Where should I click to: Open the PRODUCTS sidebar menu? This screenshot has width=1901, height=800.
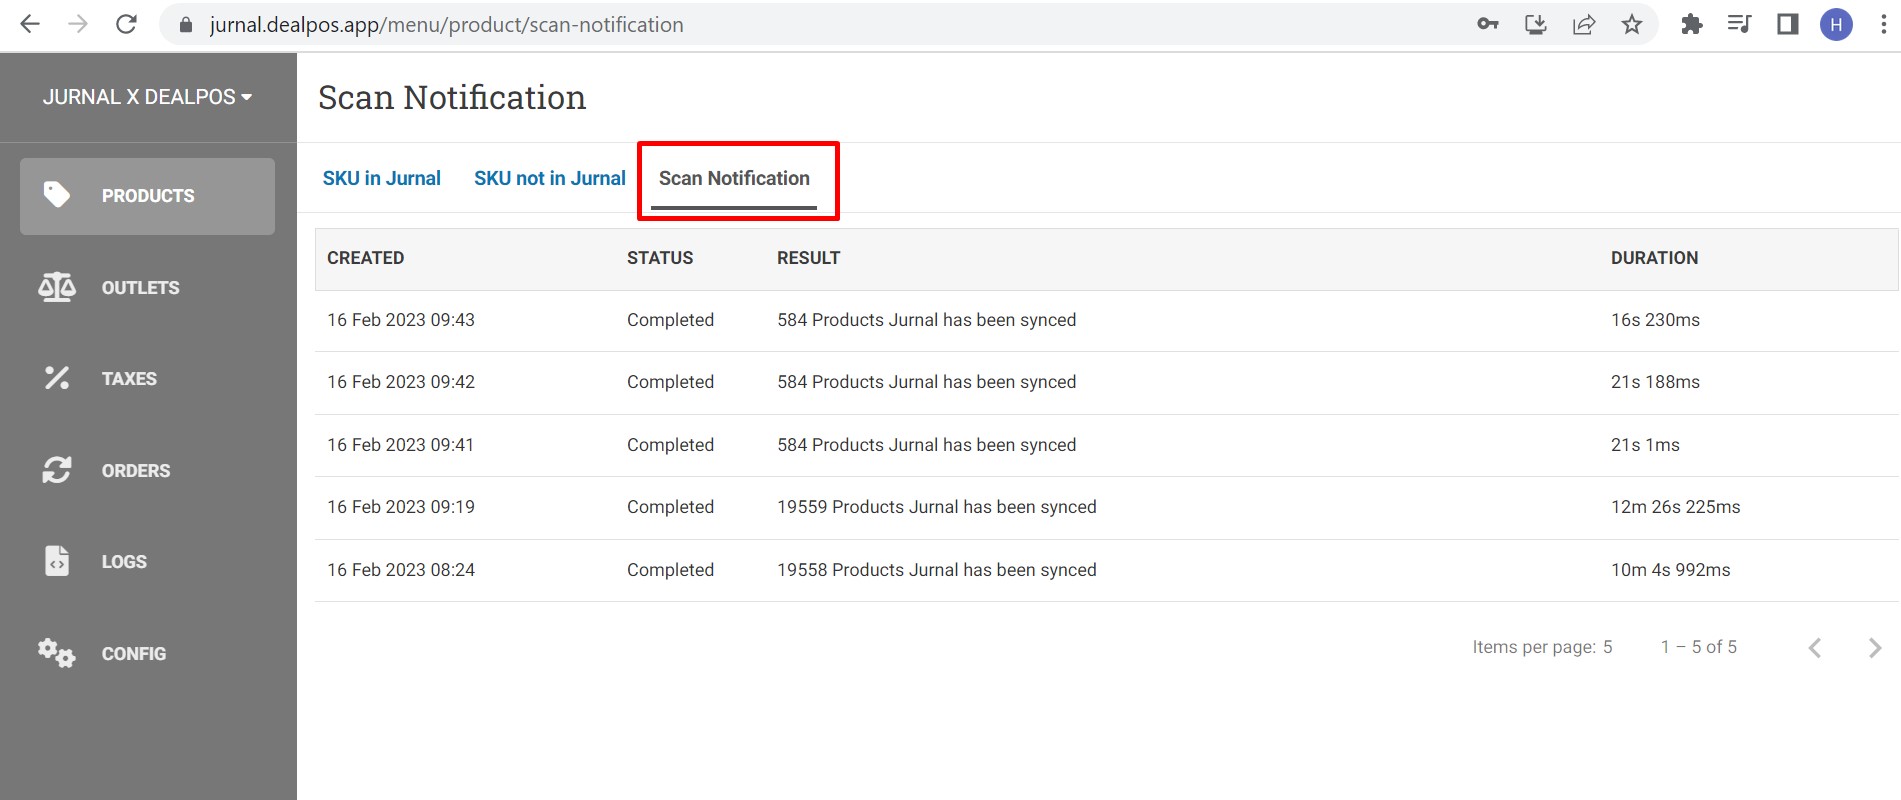click(x=147, y=196)
